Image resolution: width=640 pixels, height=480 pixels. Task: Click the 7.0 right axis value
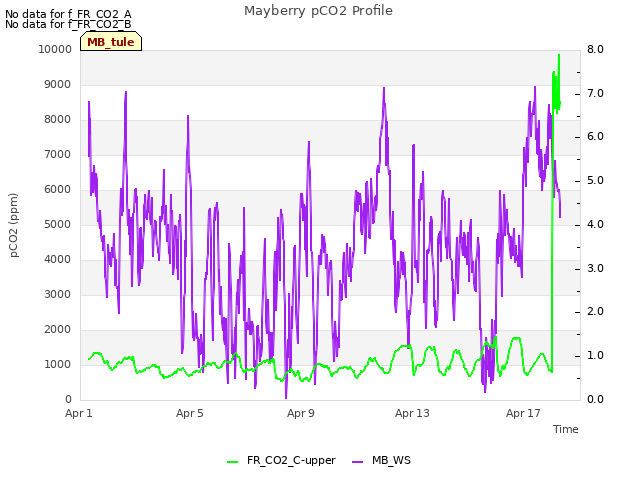click(595, 93)
